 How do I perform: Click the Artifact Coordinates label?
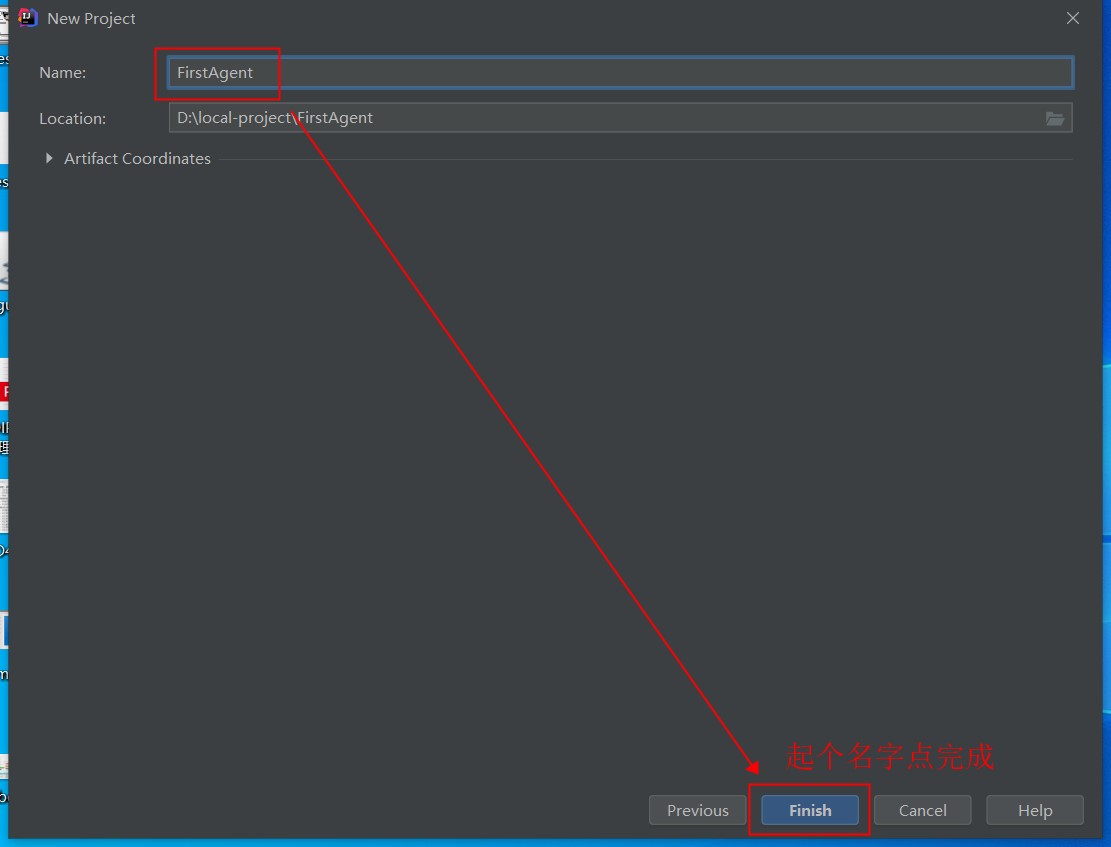pyautogui.click(x=137, y=159)
